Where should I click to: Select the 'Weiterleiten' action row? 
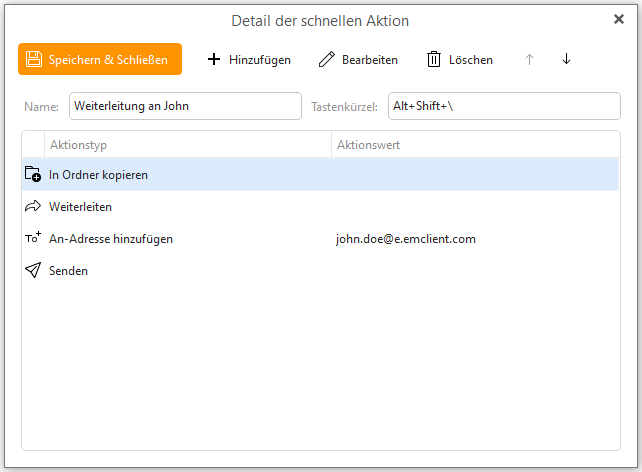[x=320, y=206]
